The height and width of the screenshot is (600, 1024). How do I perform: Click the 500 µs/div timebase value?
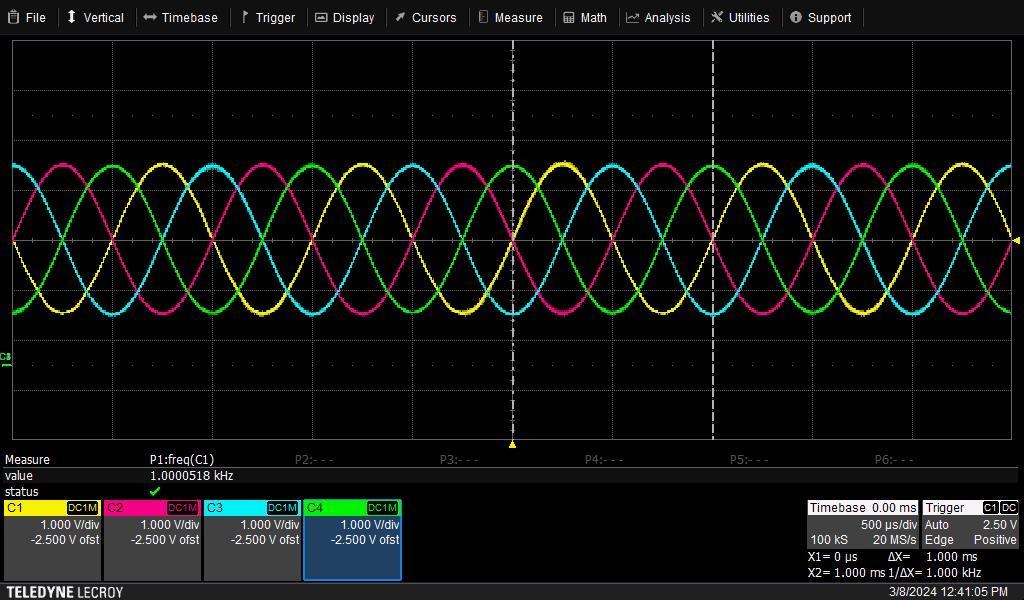pos(889,525)
